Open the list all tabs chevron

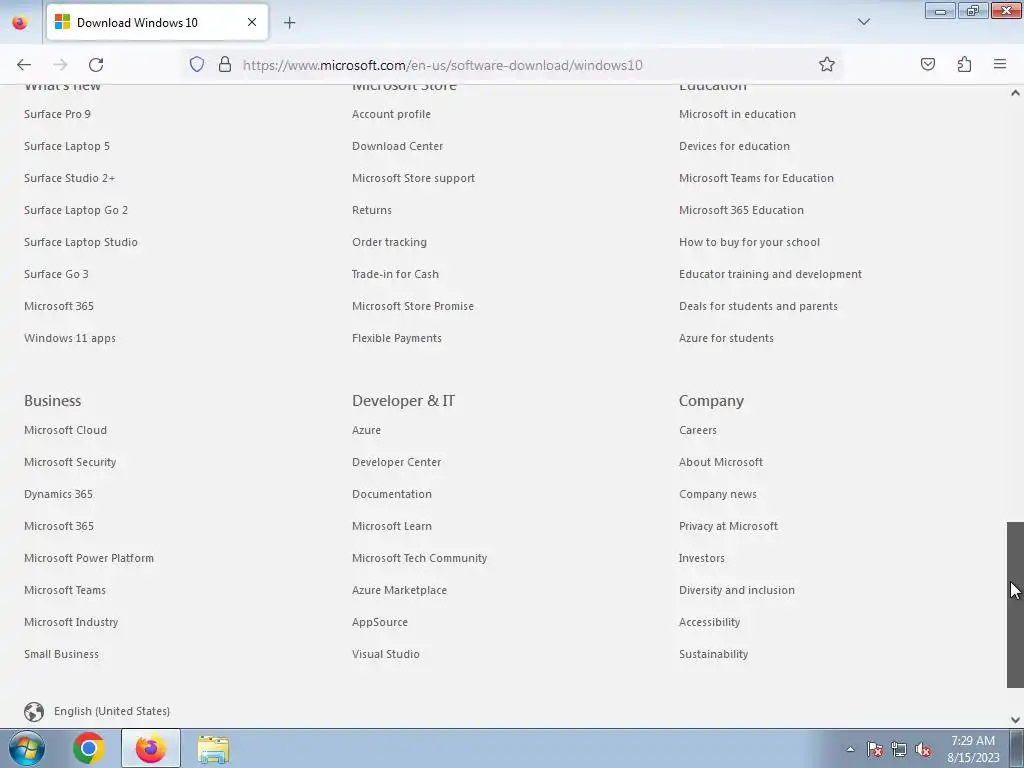(863, 22)
